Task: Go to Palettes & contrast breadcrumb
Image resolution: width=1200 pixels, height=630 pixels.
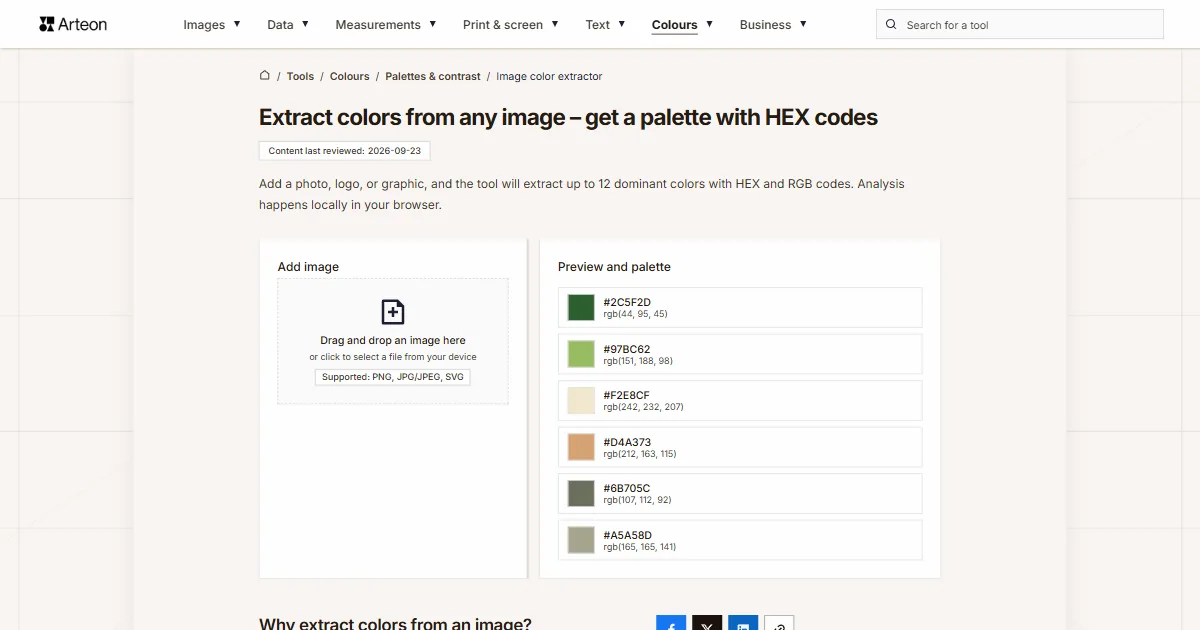Action: click(x=433, y=76)
